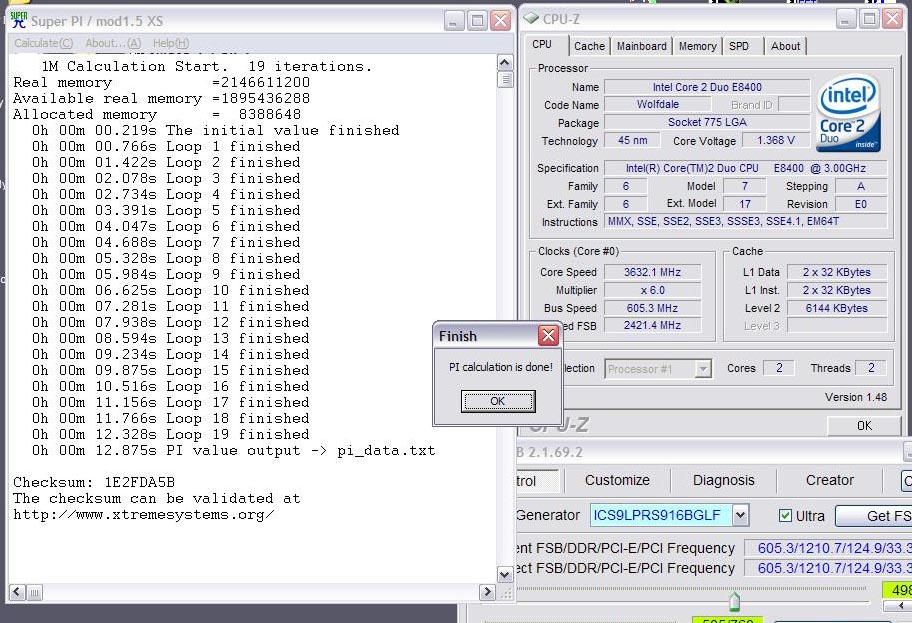Open the Processor #1 selection dropdown

(x=703, y=369)
